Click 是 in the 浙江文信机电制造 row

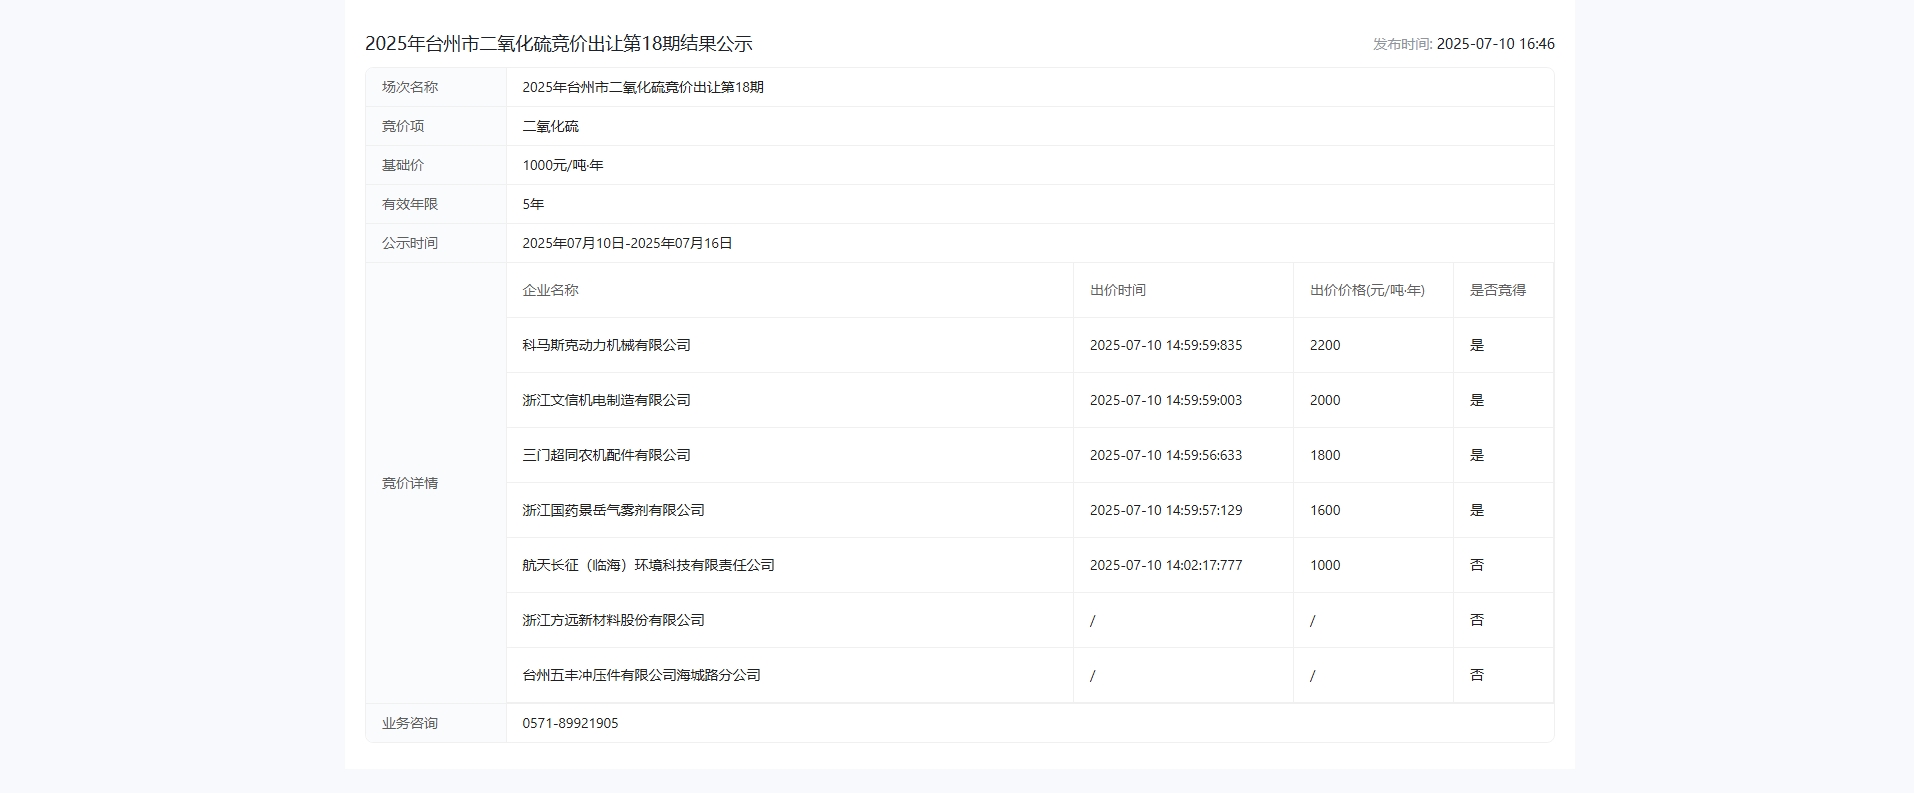click(x=1477, y=400)
